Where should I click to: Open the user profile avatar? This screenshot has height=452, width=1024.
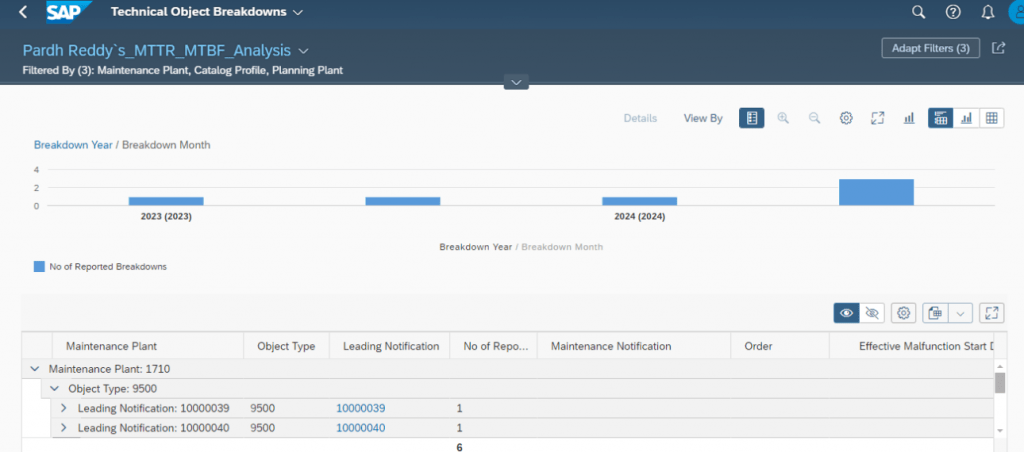coord(1017,12)
